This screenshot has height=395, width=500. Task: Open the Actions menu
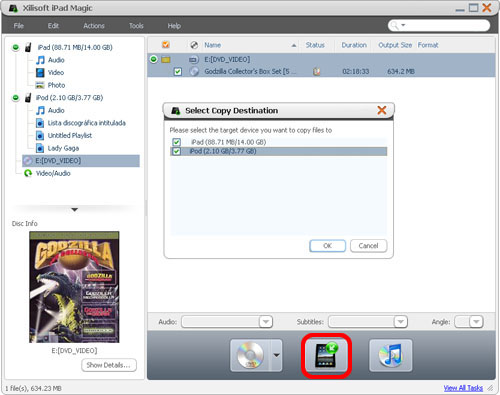(x=94, y=26)
